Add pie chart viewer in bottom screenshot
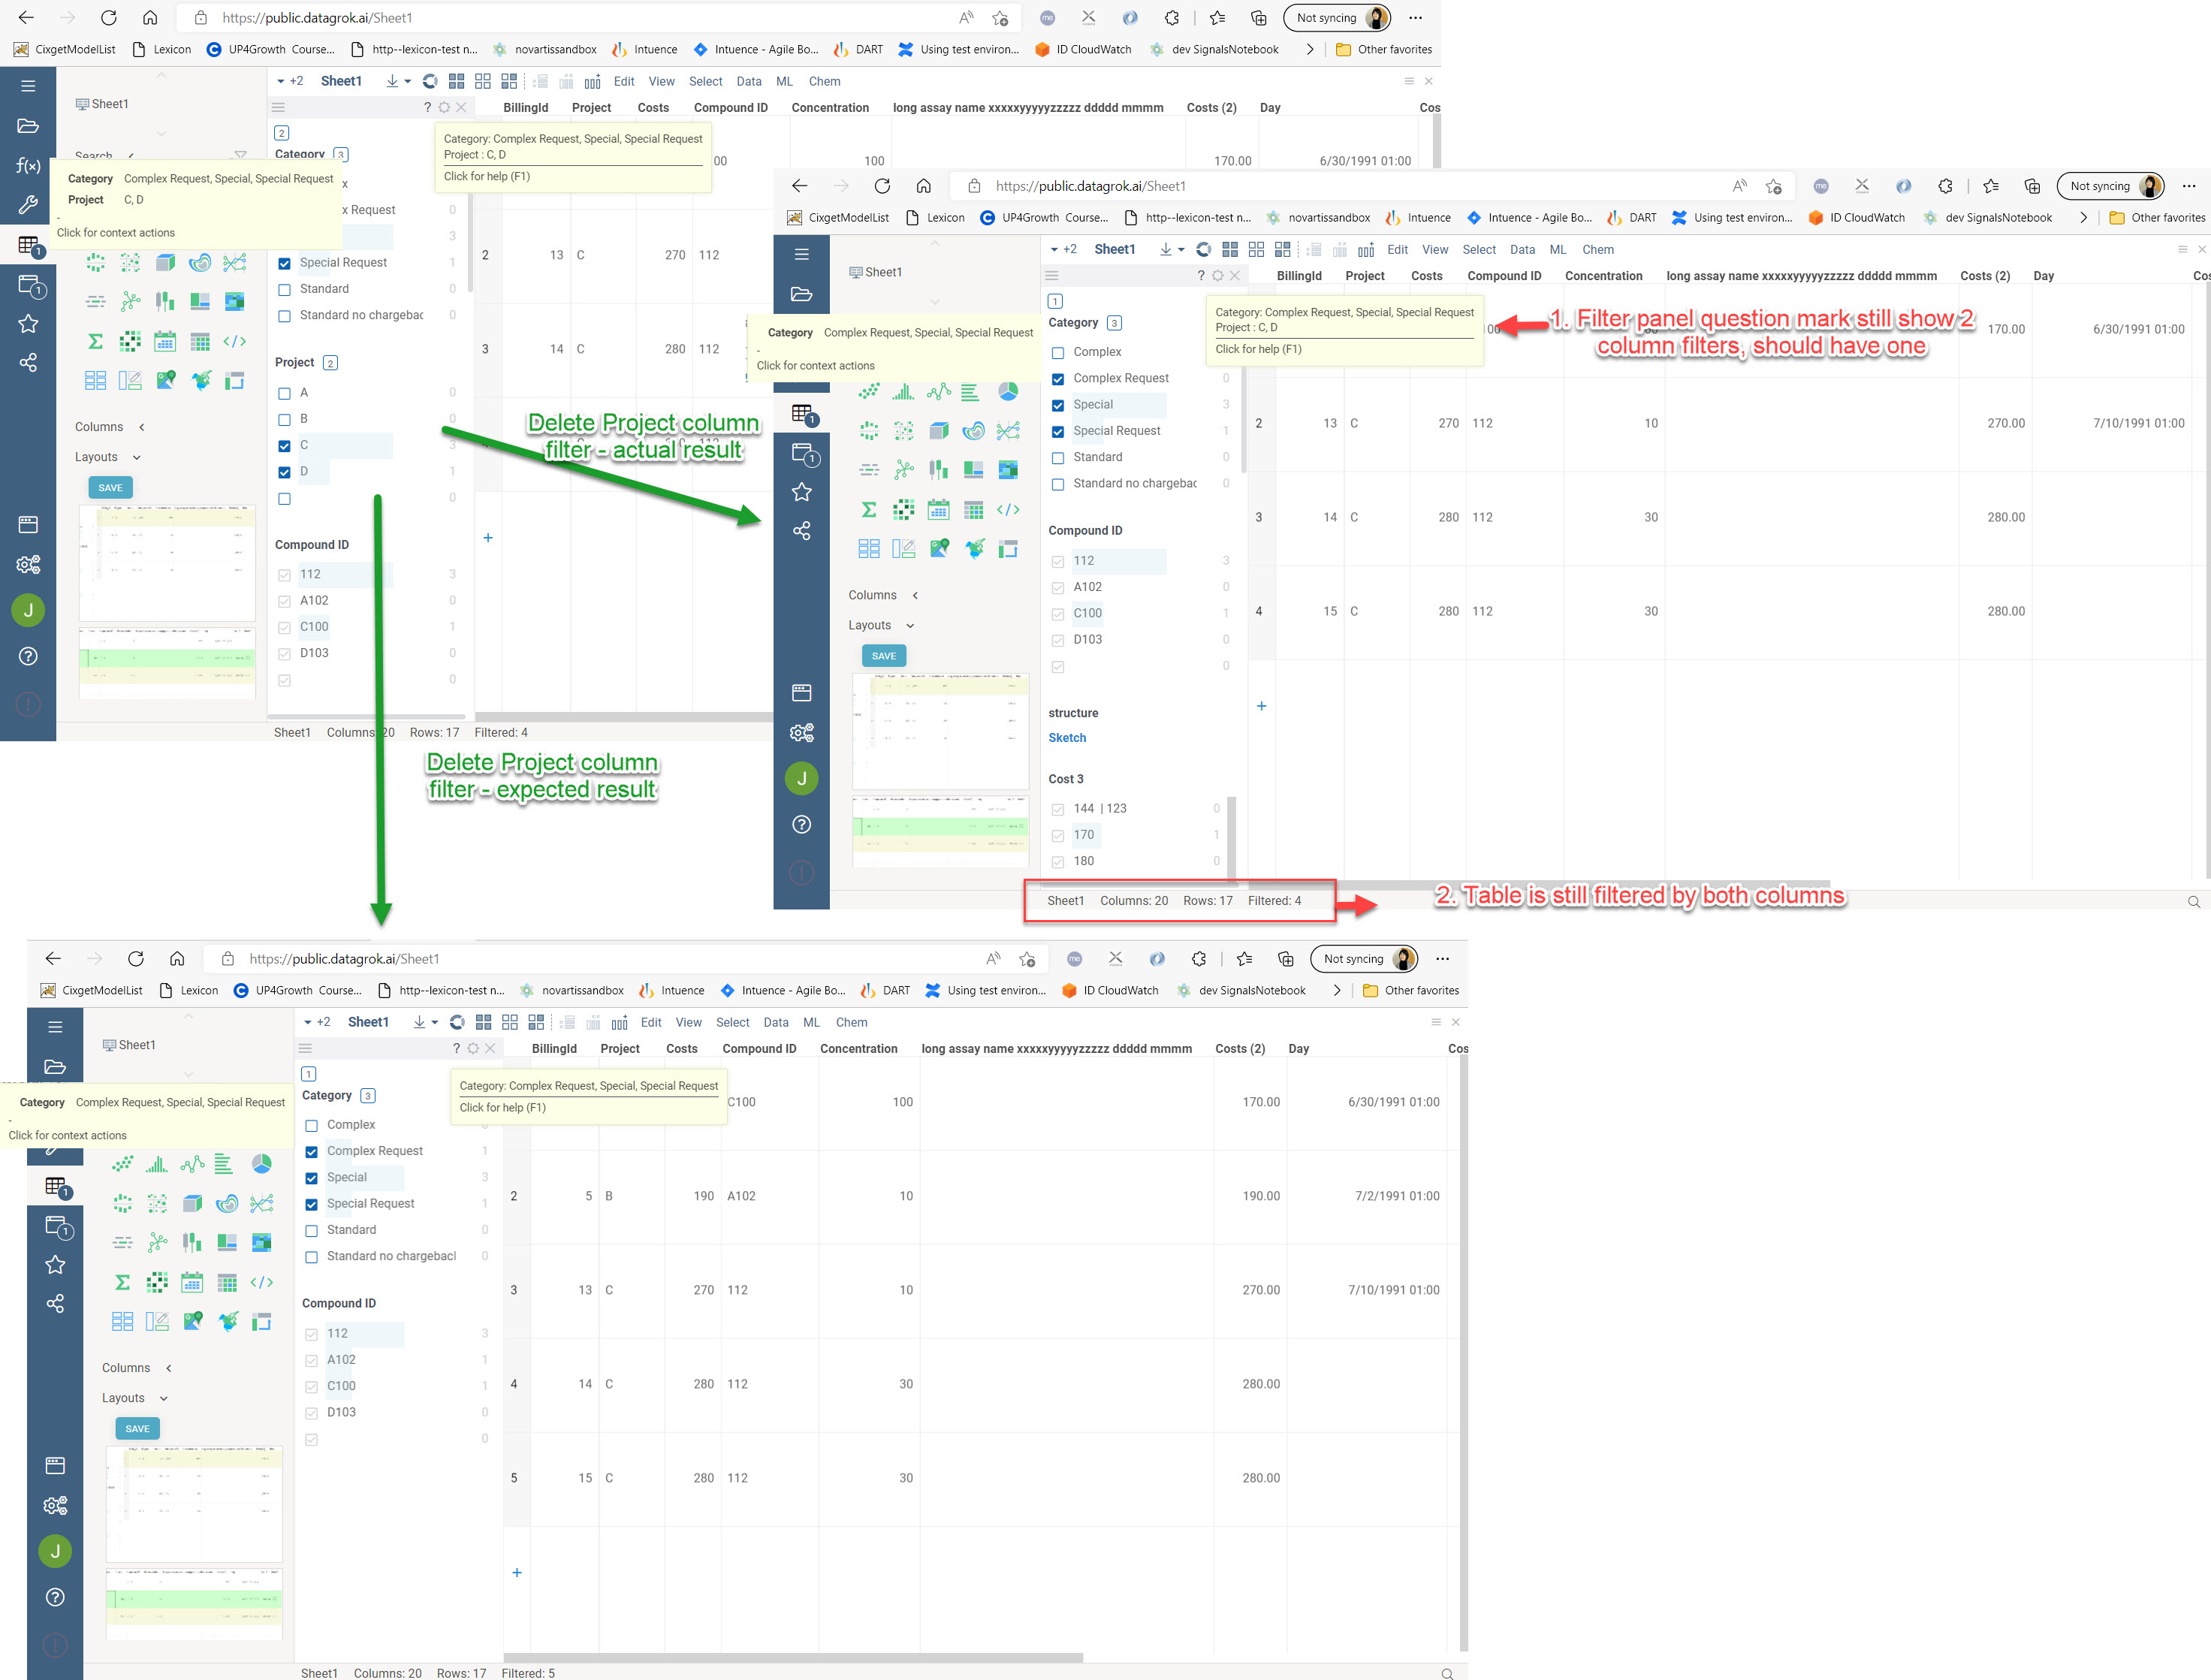Screen dimensions: 2211x1680 coord(261,1164)
